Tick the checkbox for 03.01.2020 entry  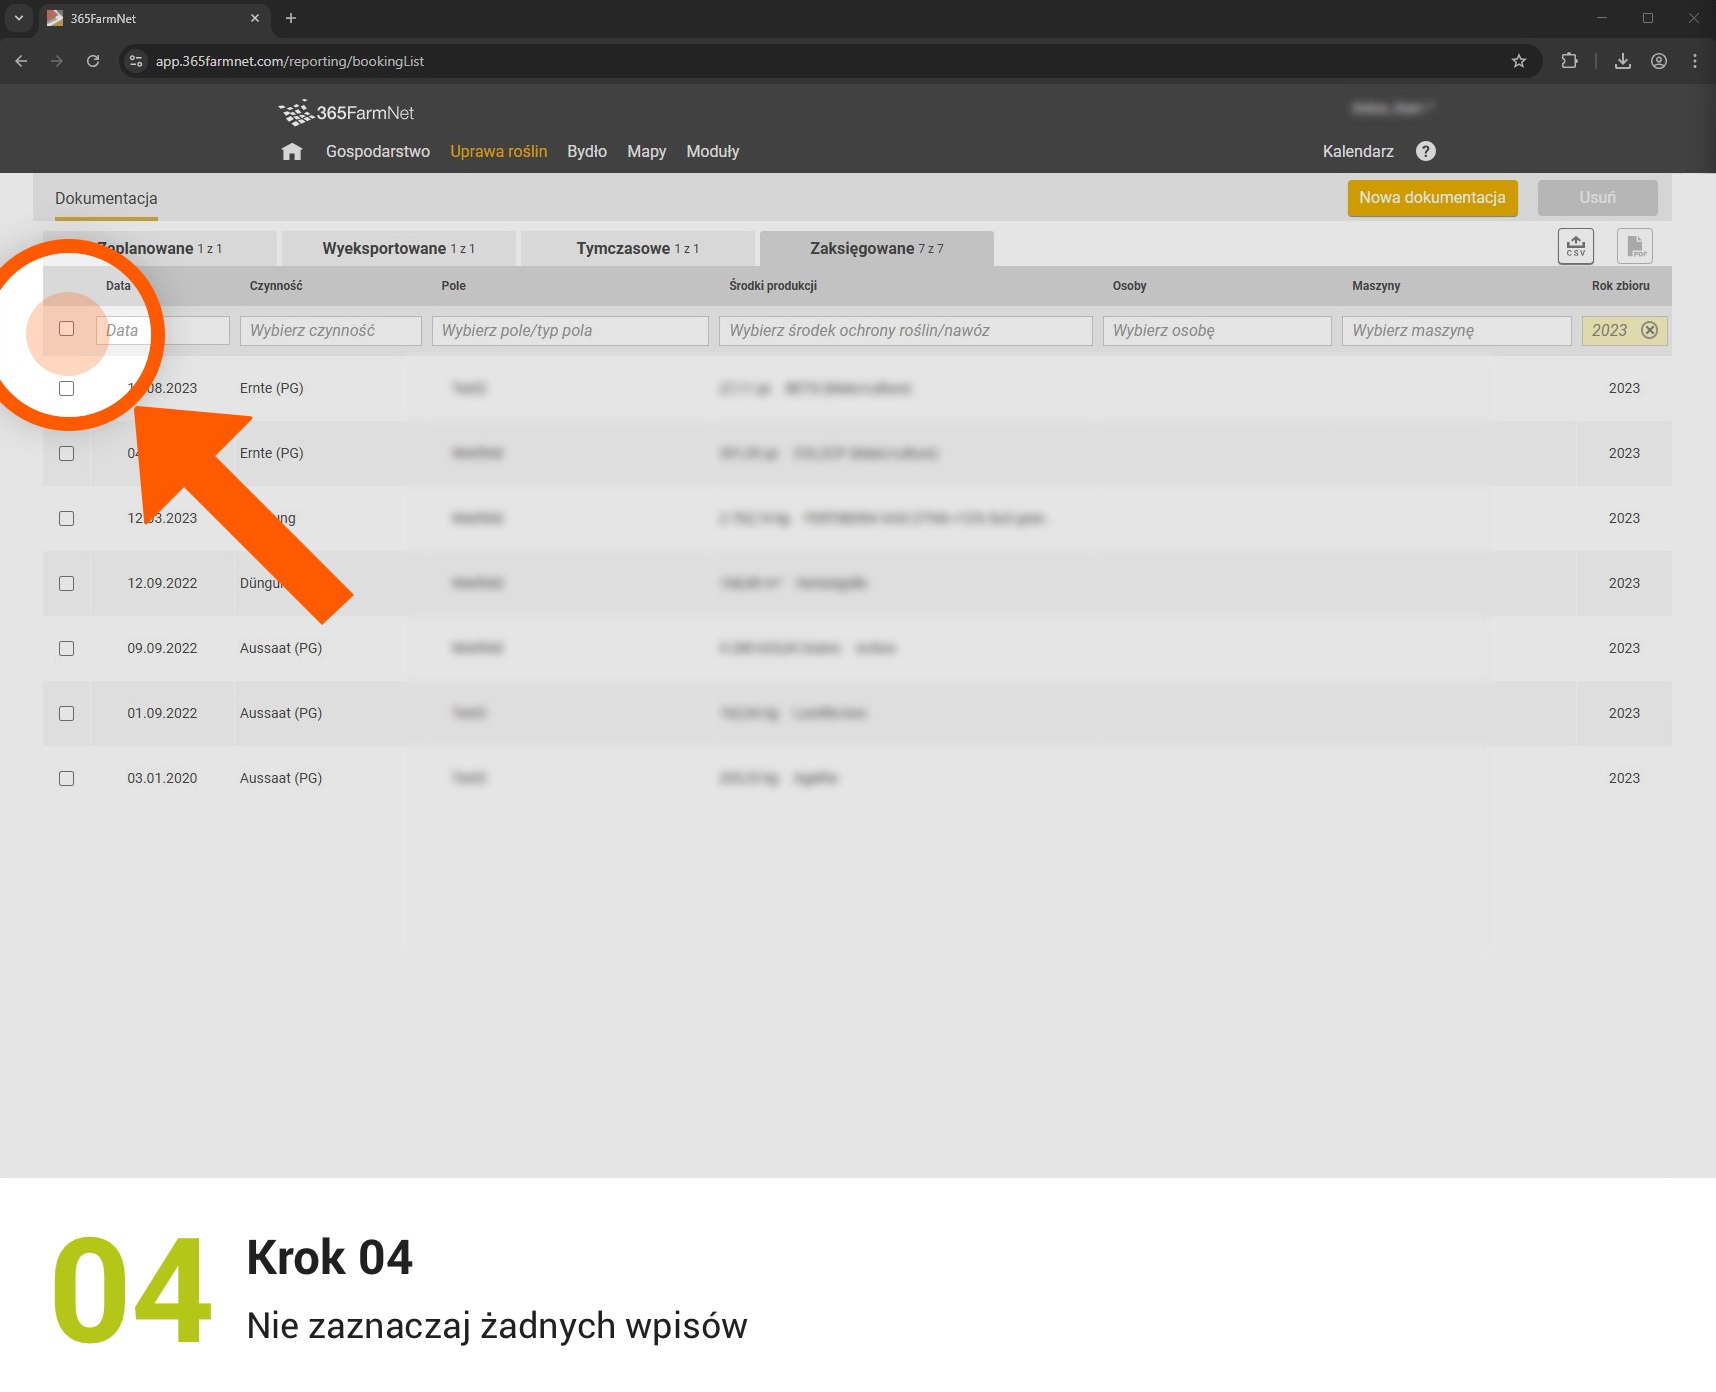click(67, 779)
